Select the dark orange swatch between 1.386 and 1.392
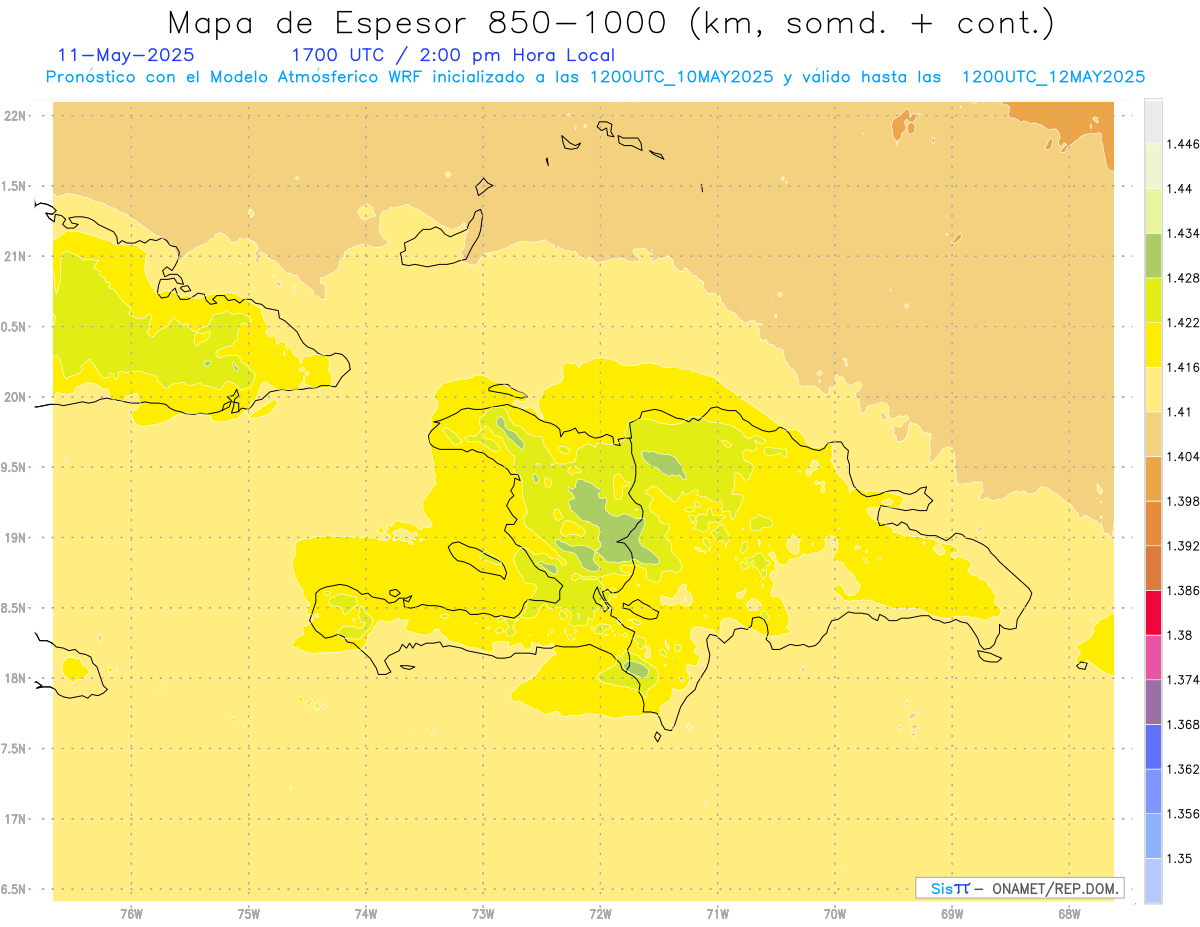The height and width of the screenshot is (927, 1200). [1153, 568]
